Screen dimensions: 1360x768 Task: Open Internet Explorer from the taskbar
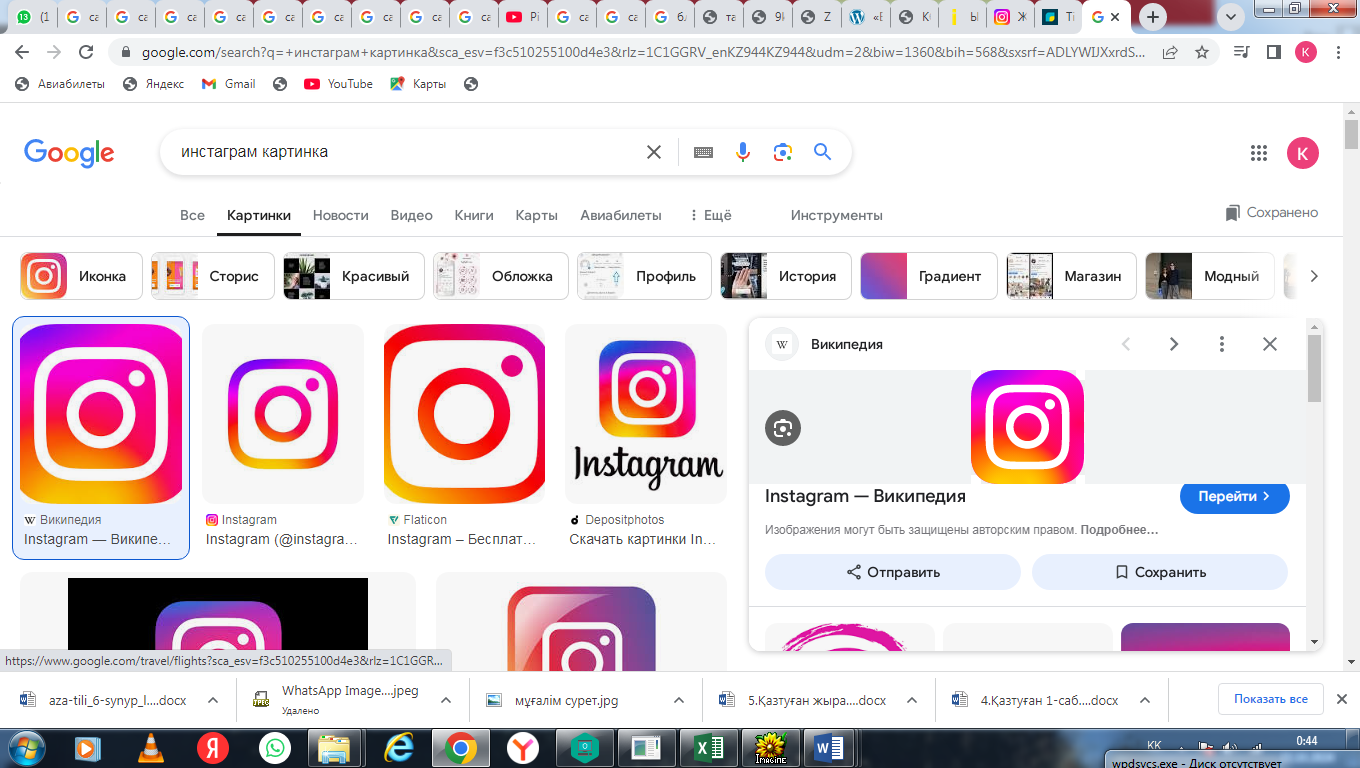coord(398,748)
